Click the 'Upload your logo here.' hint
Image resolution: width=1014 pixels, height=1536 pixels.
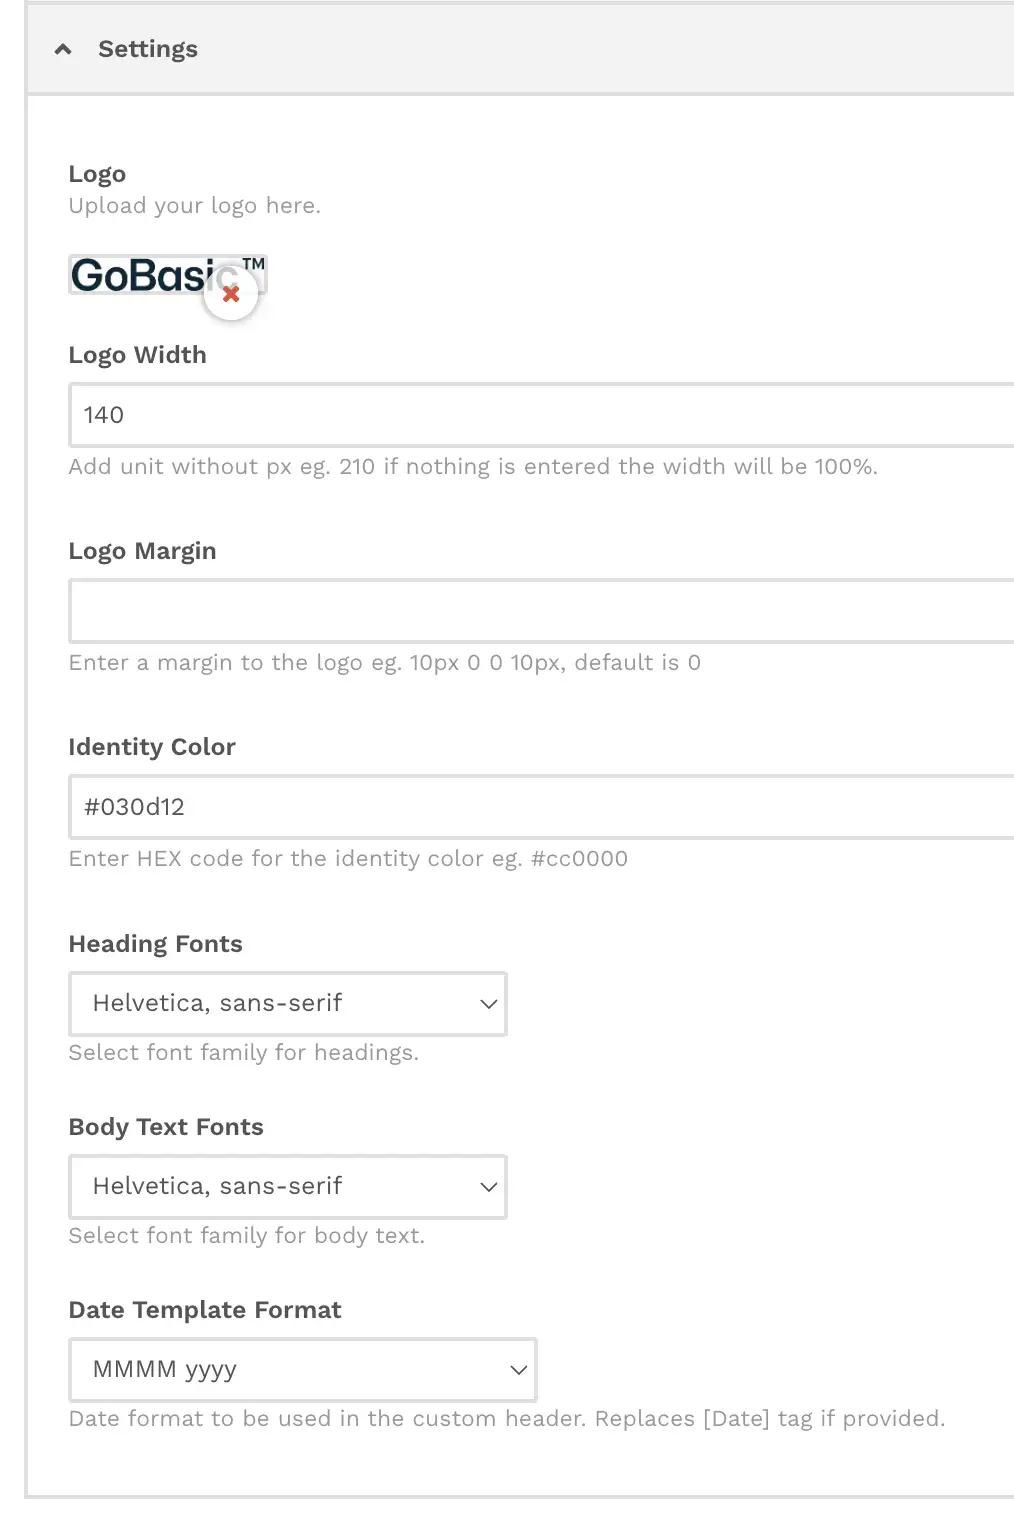point(195,206)
